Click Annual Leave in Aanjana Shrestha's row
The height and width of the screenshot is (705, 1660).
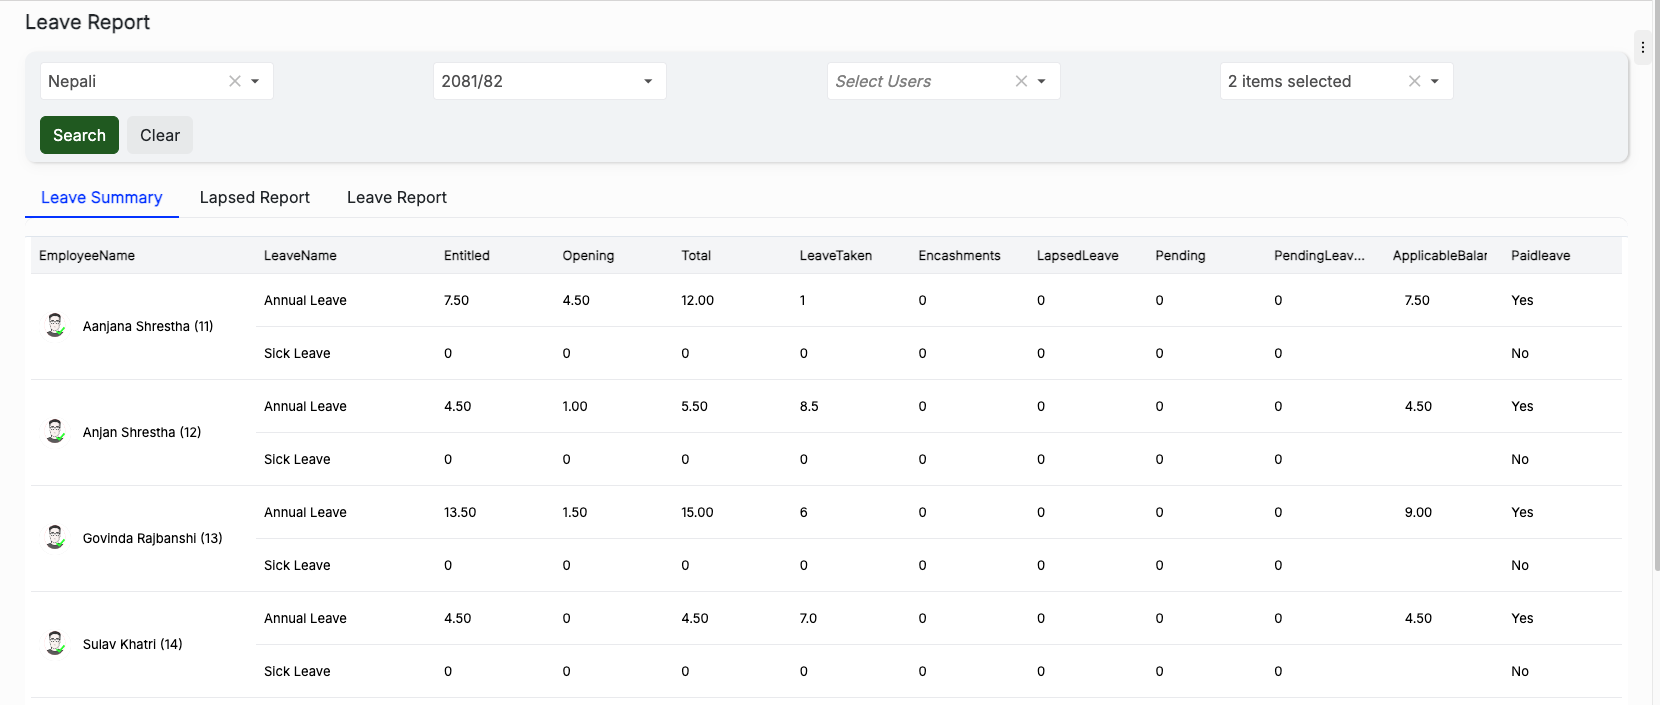[x=305, y=300]
